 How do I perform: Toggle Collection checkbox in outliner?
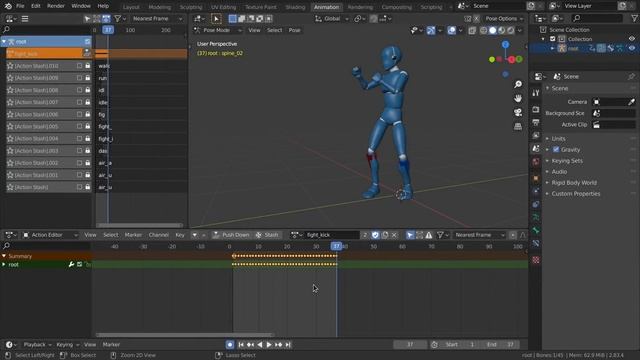click(x=553, y=39)
